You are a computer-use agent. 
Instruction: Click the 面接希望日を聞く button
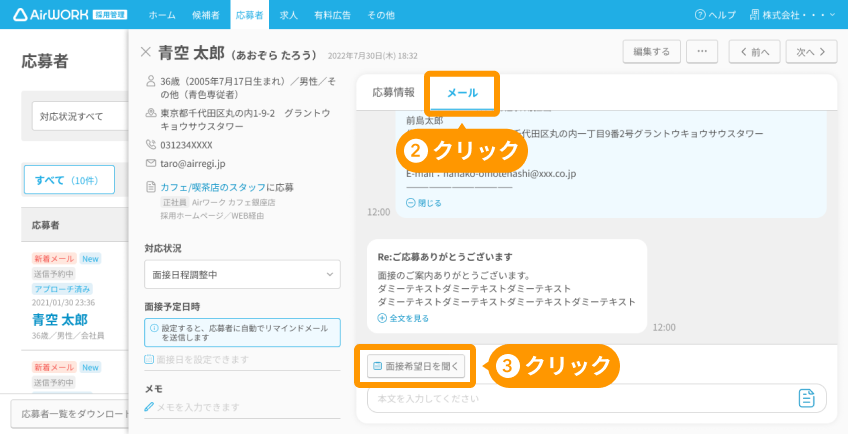tap(415, 366)
